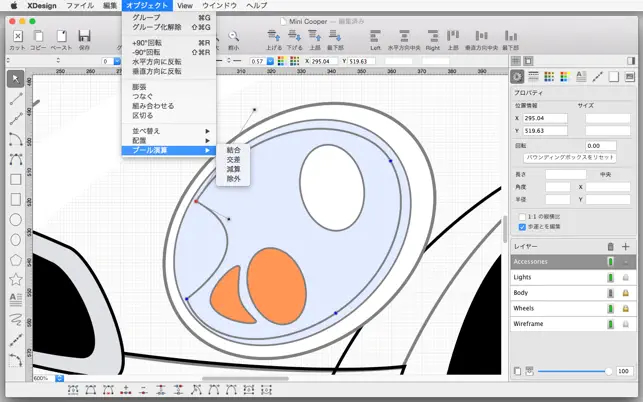Uncheck the 歩道とを編集 checkbox
643x402 pixels.
click(x=522, y=227)
